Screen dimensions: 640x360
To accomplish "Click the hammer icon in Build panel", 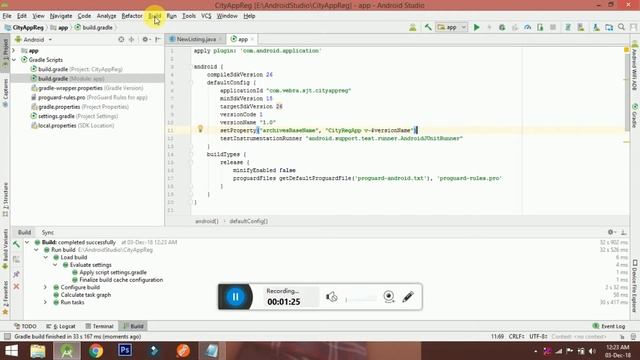I will click(x=16, y=244).
